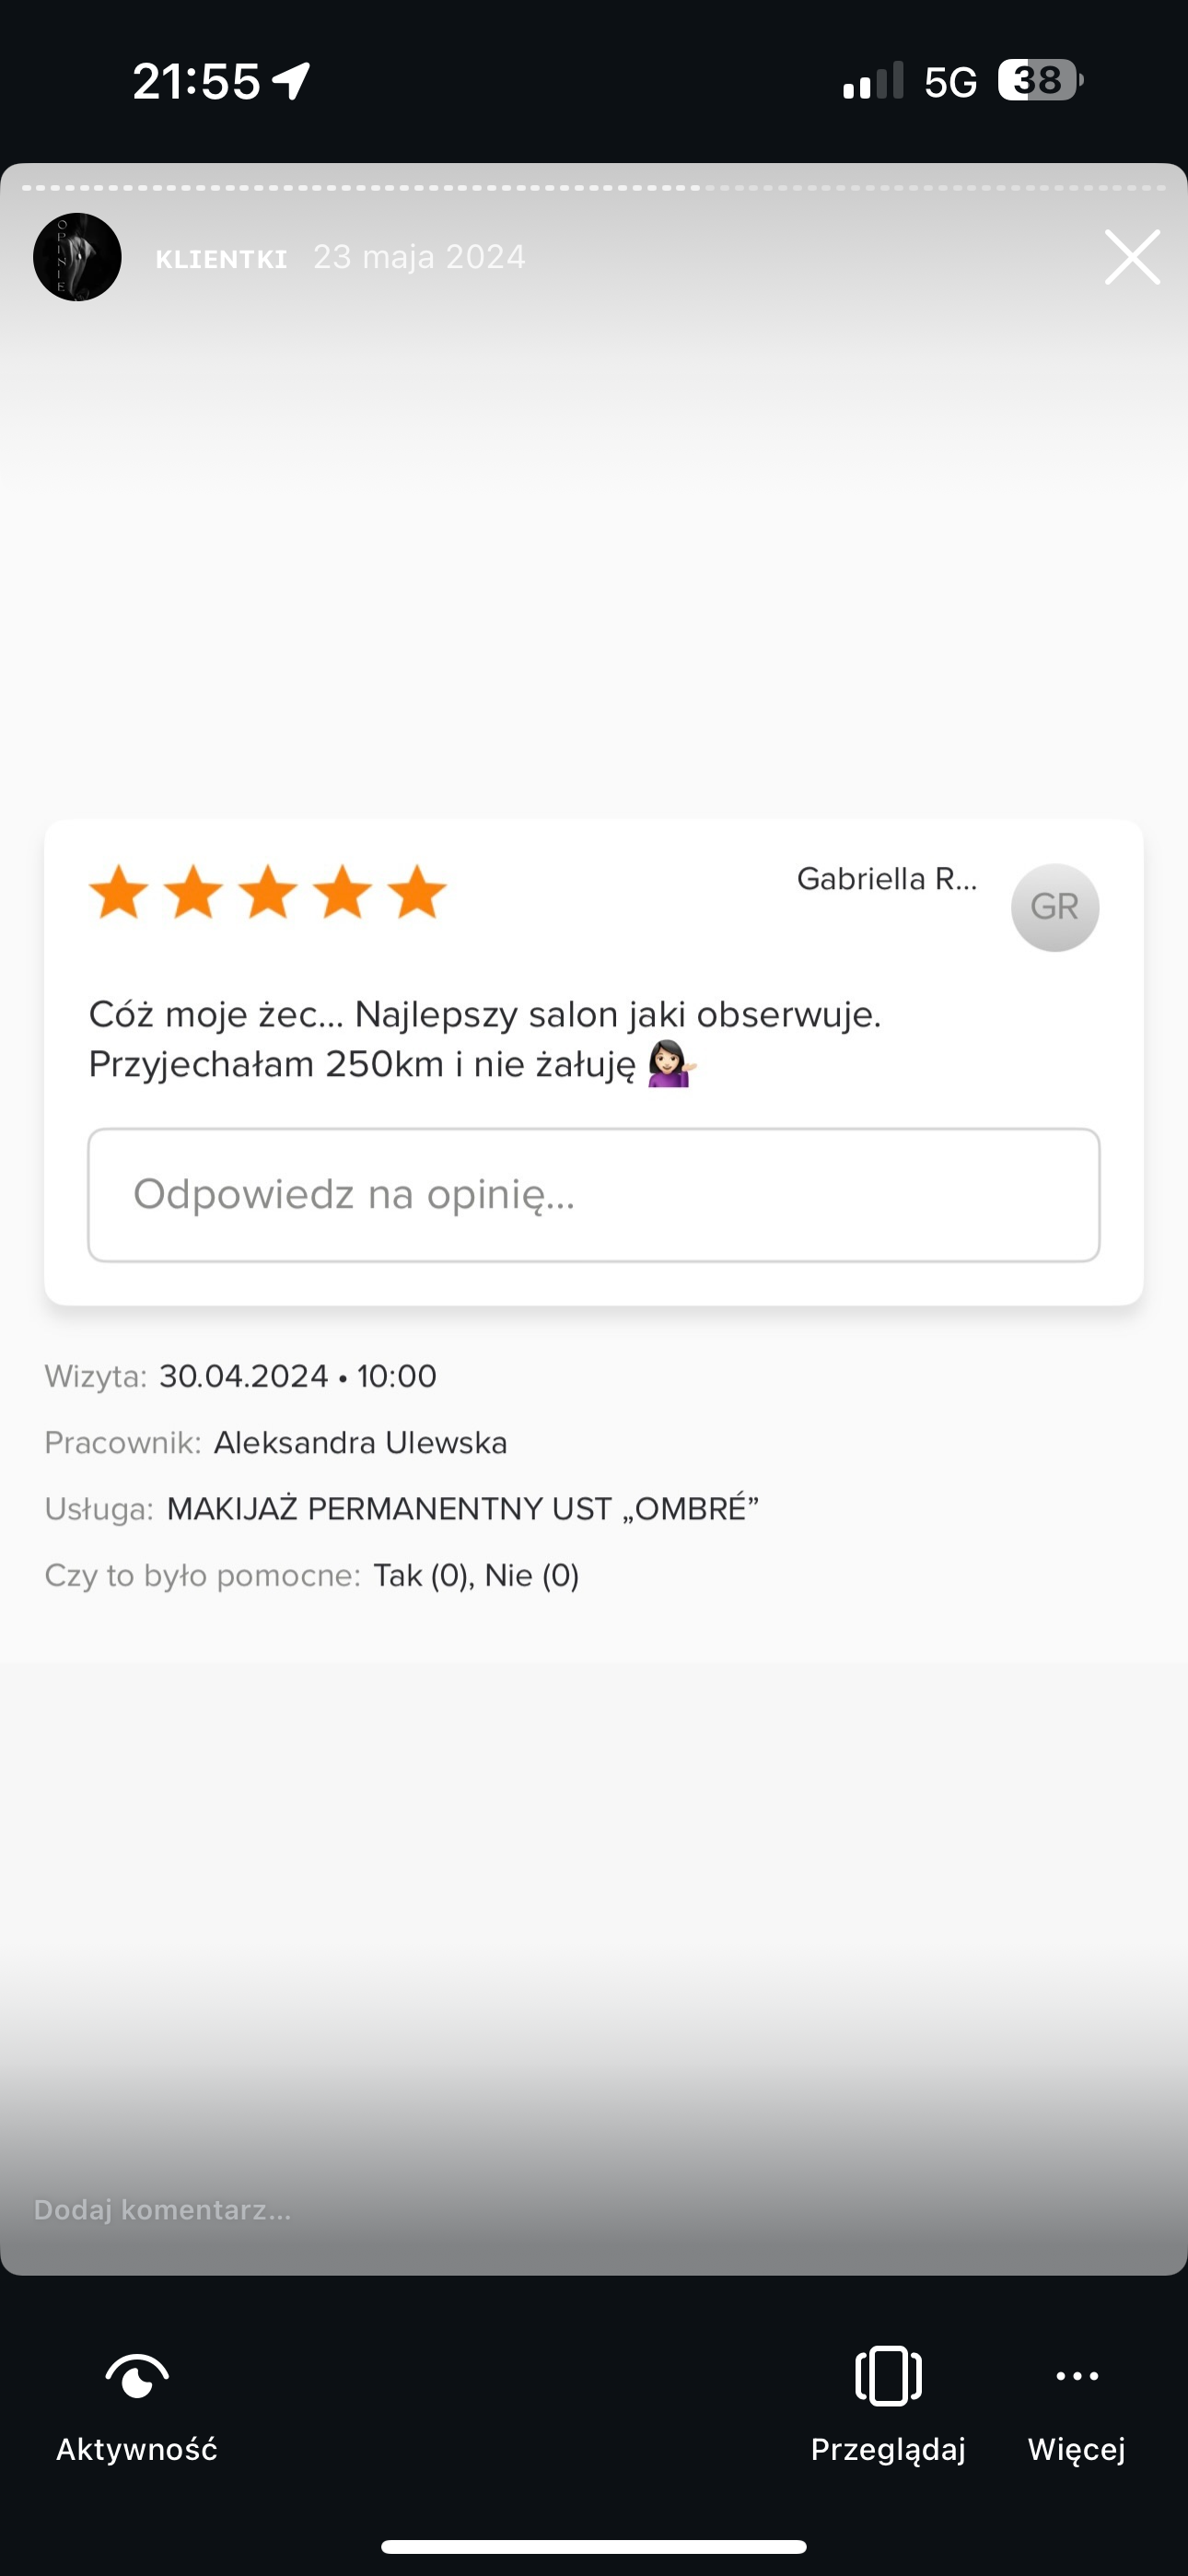
Task: Tap the service 'MAKIJAŻ PERMANENTNY UST OMBRÉ'
Action: pos(462,1509)
